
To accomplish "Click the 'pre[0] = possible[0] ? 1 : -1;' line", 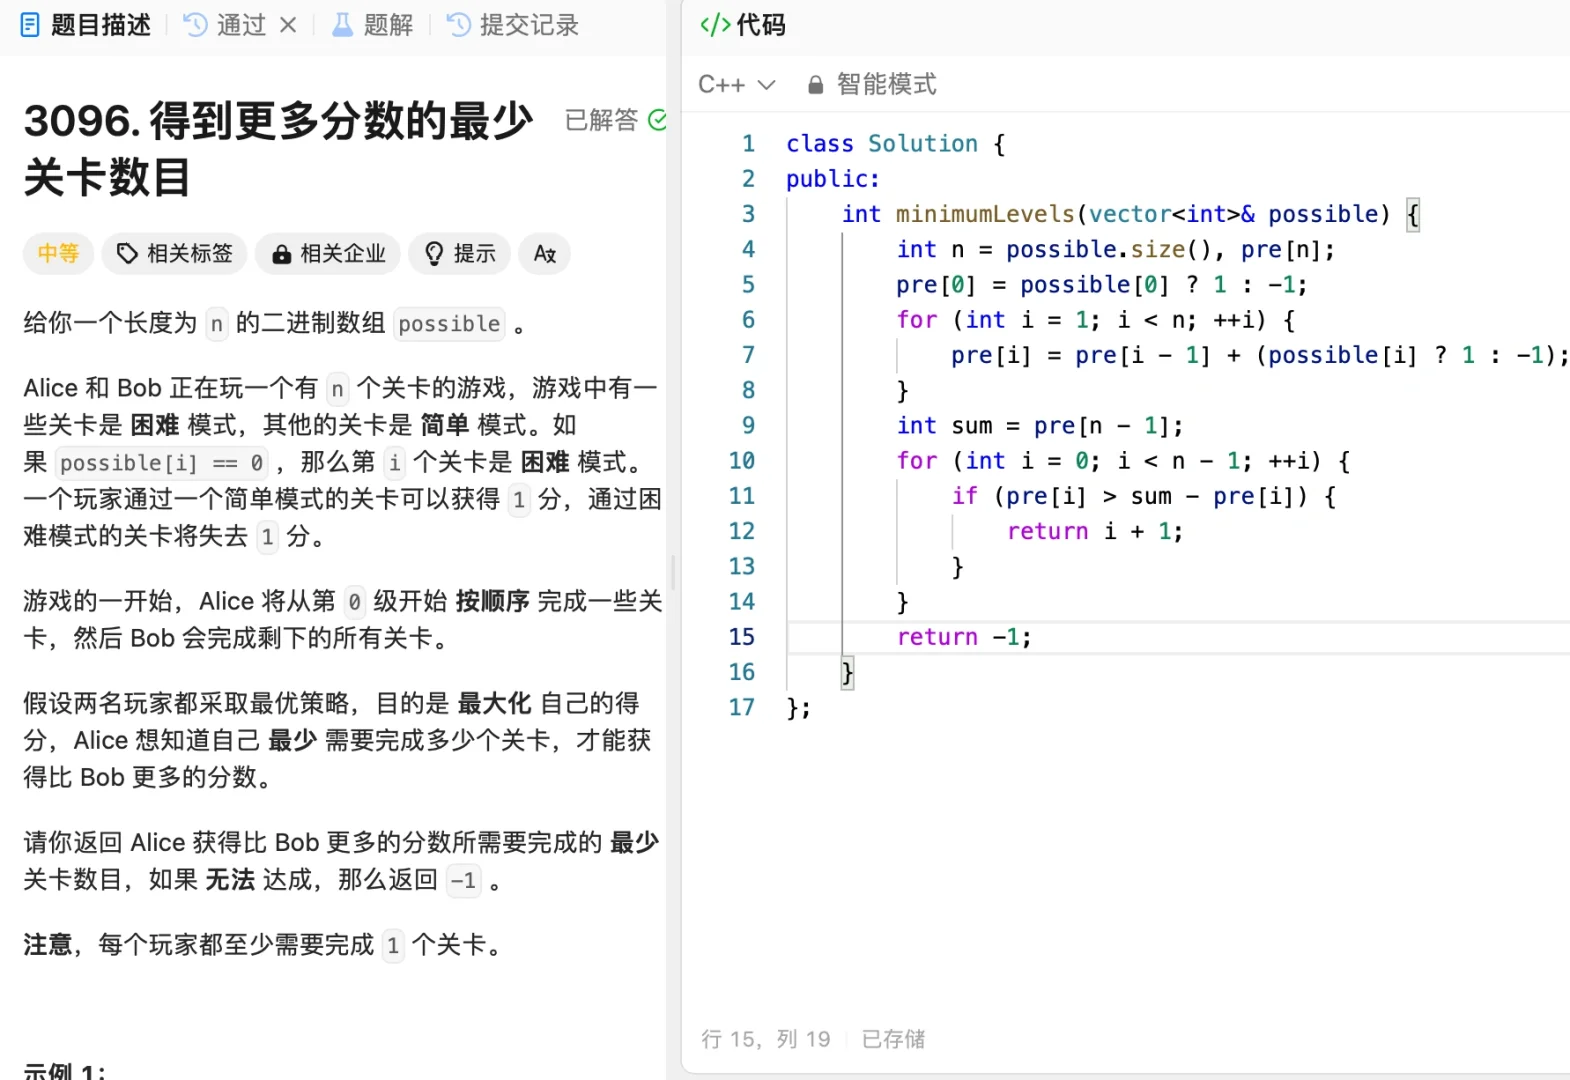I will 1101,285.
